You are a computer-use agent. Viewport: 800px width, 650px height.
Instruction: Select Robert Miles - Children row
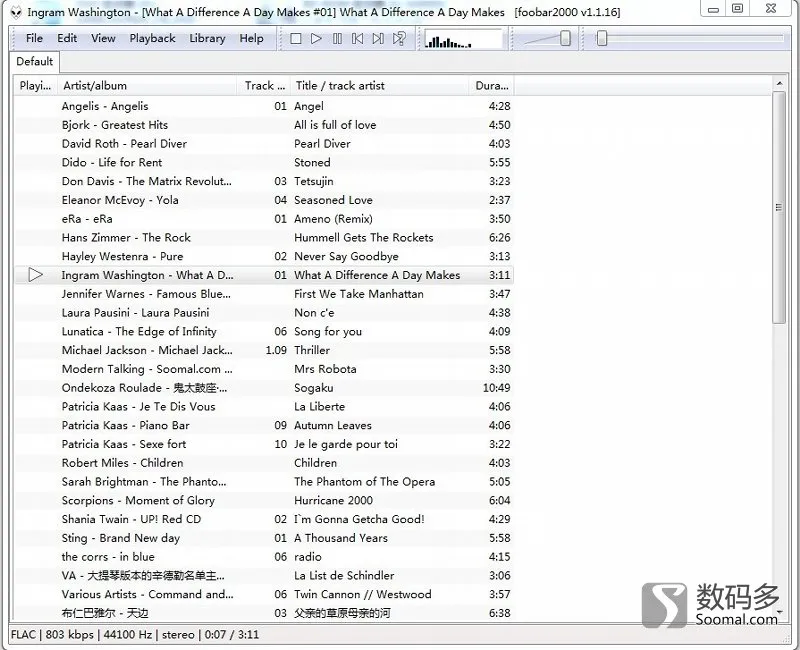(x=264, y=463)
